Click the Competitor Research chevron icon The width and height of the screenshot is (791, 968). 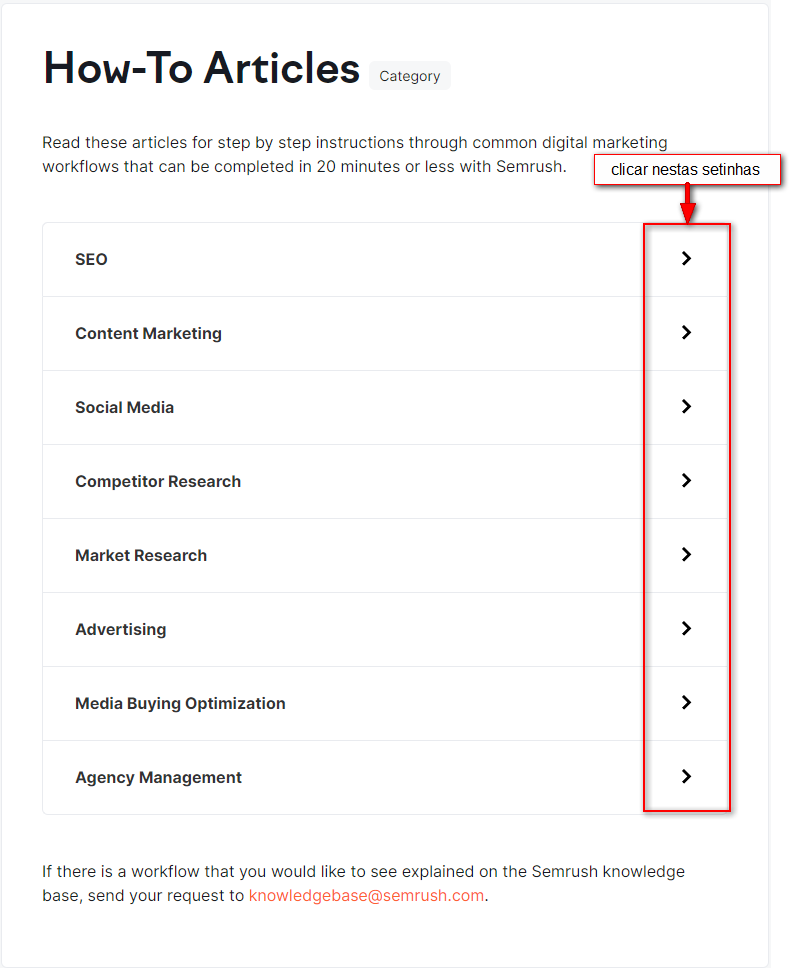(686, 481)
